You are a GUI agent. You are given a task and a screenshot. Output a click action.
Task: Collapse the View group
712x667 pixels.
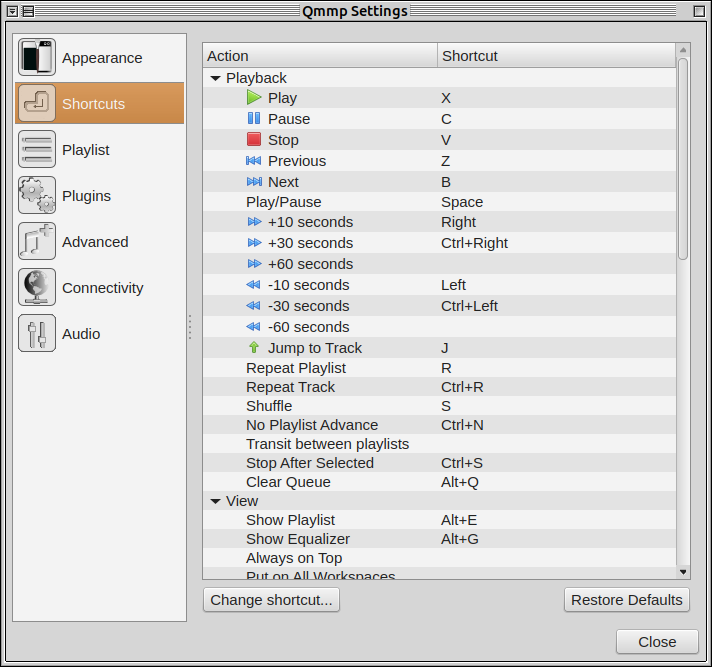tap(215, 501)
